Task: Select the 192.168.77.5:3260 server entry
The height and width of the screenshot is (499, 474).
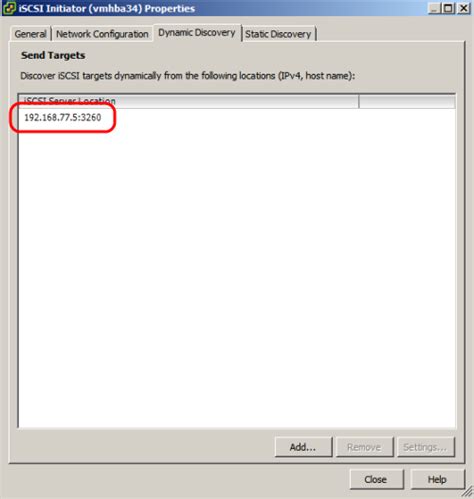Action: tap(63, 117)
